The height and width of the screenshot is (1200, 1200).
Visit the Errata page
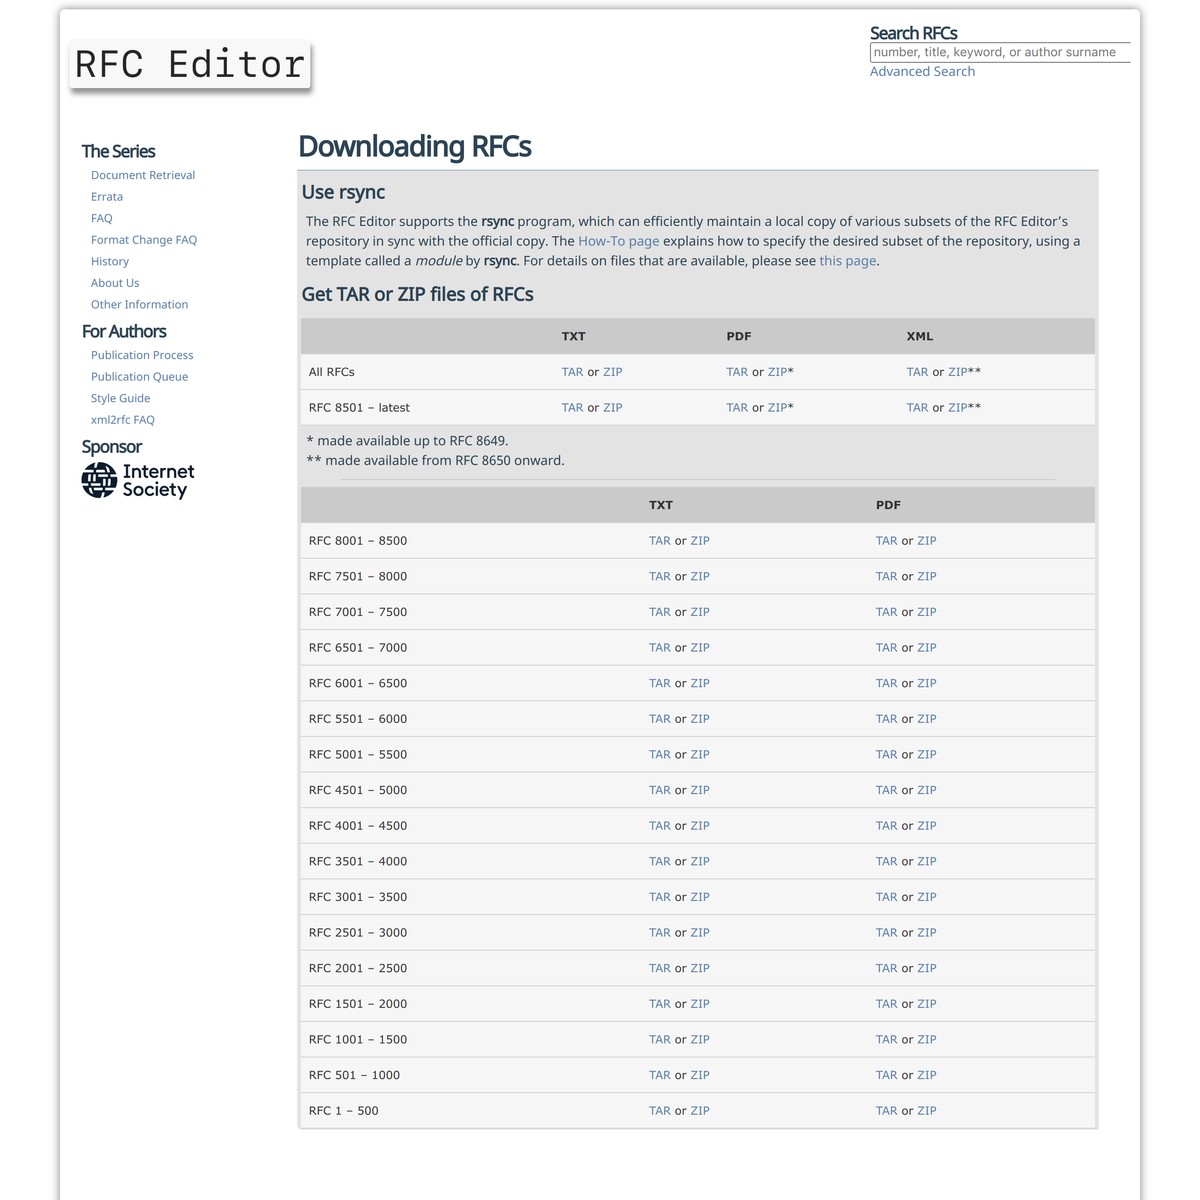[106, 196]
